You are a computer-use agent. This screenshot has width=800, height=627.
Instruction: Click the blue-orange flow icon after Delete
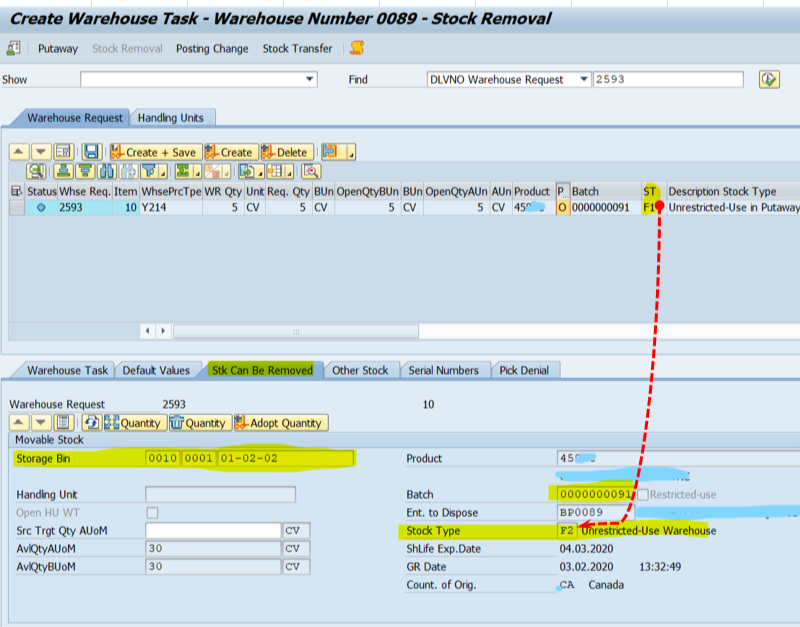331,152
